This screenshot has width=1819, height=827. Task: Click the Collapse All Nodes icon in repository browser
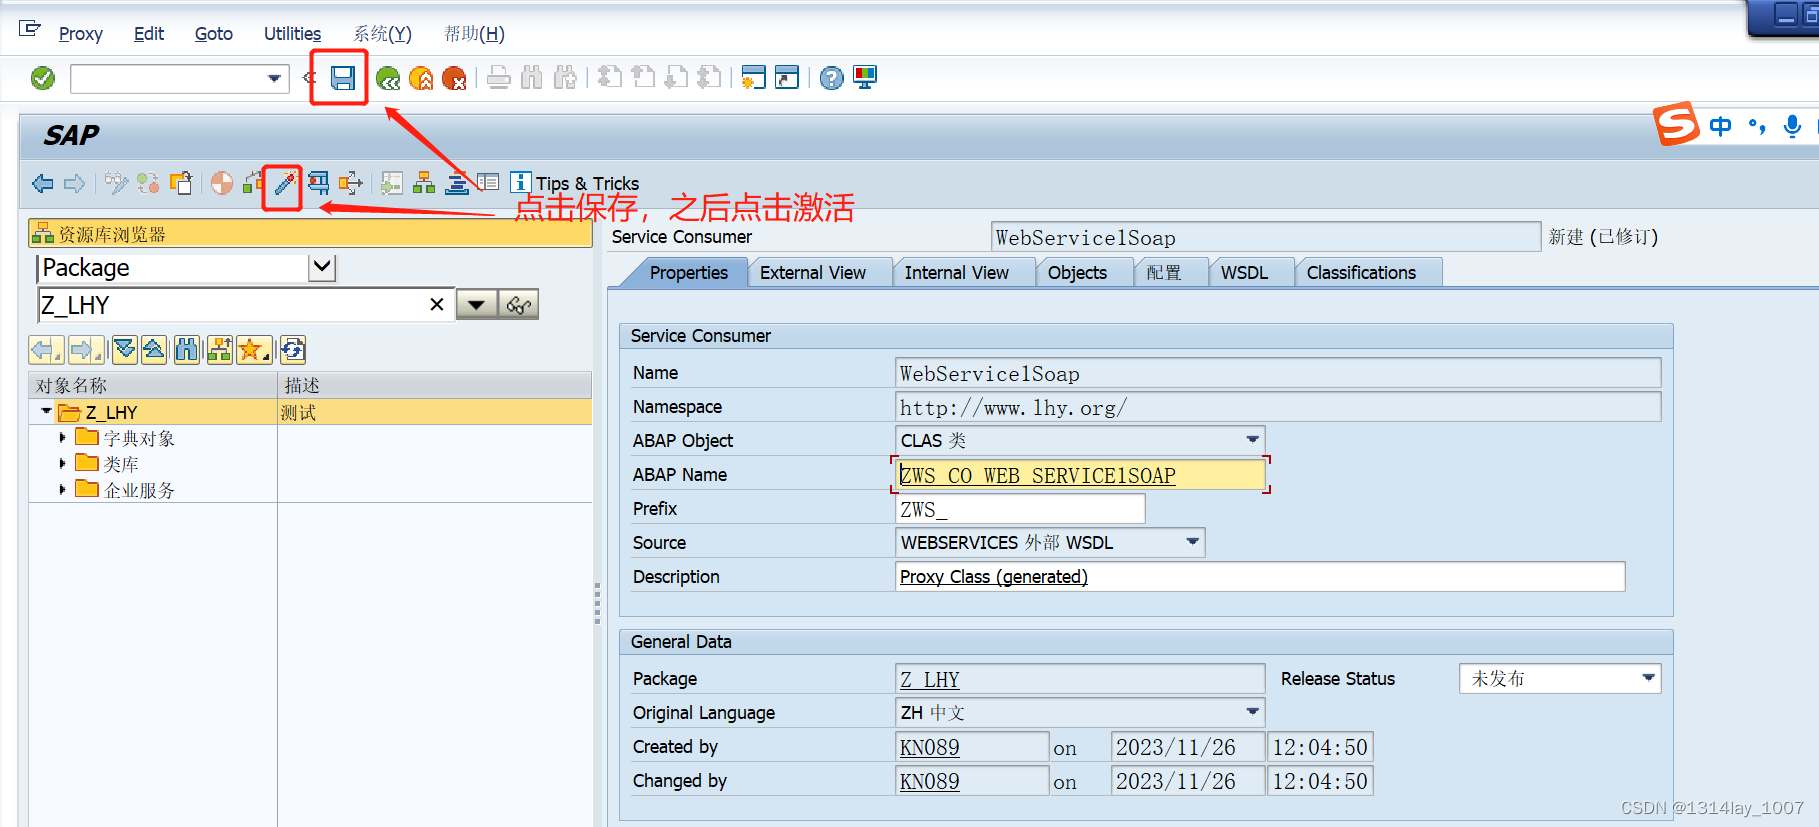click(x=154, y=349)
